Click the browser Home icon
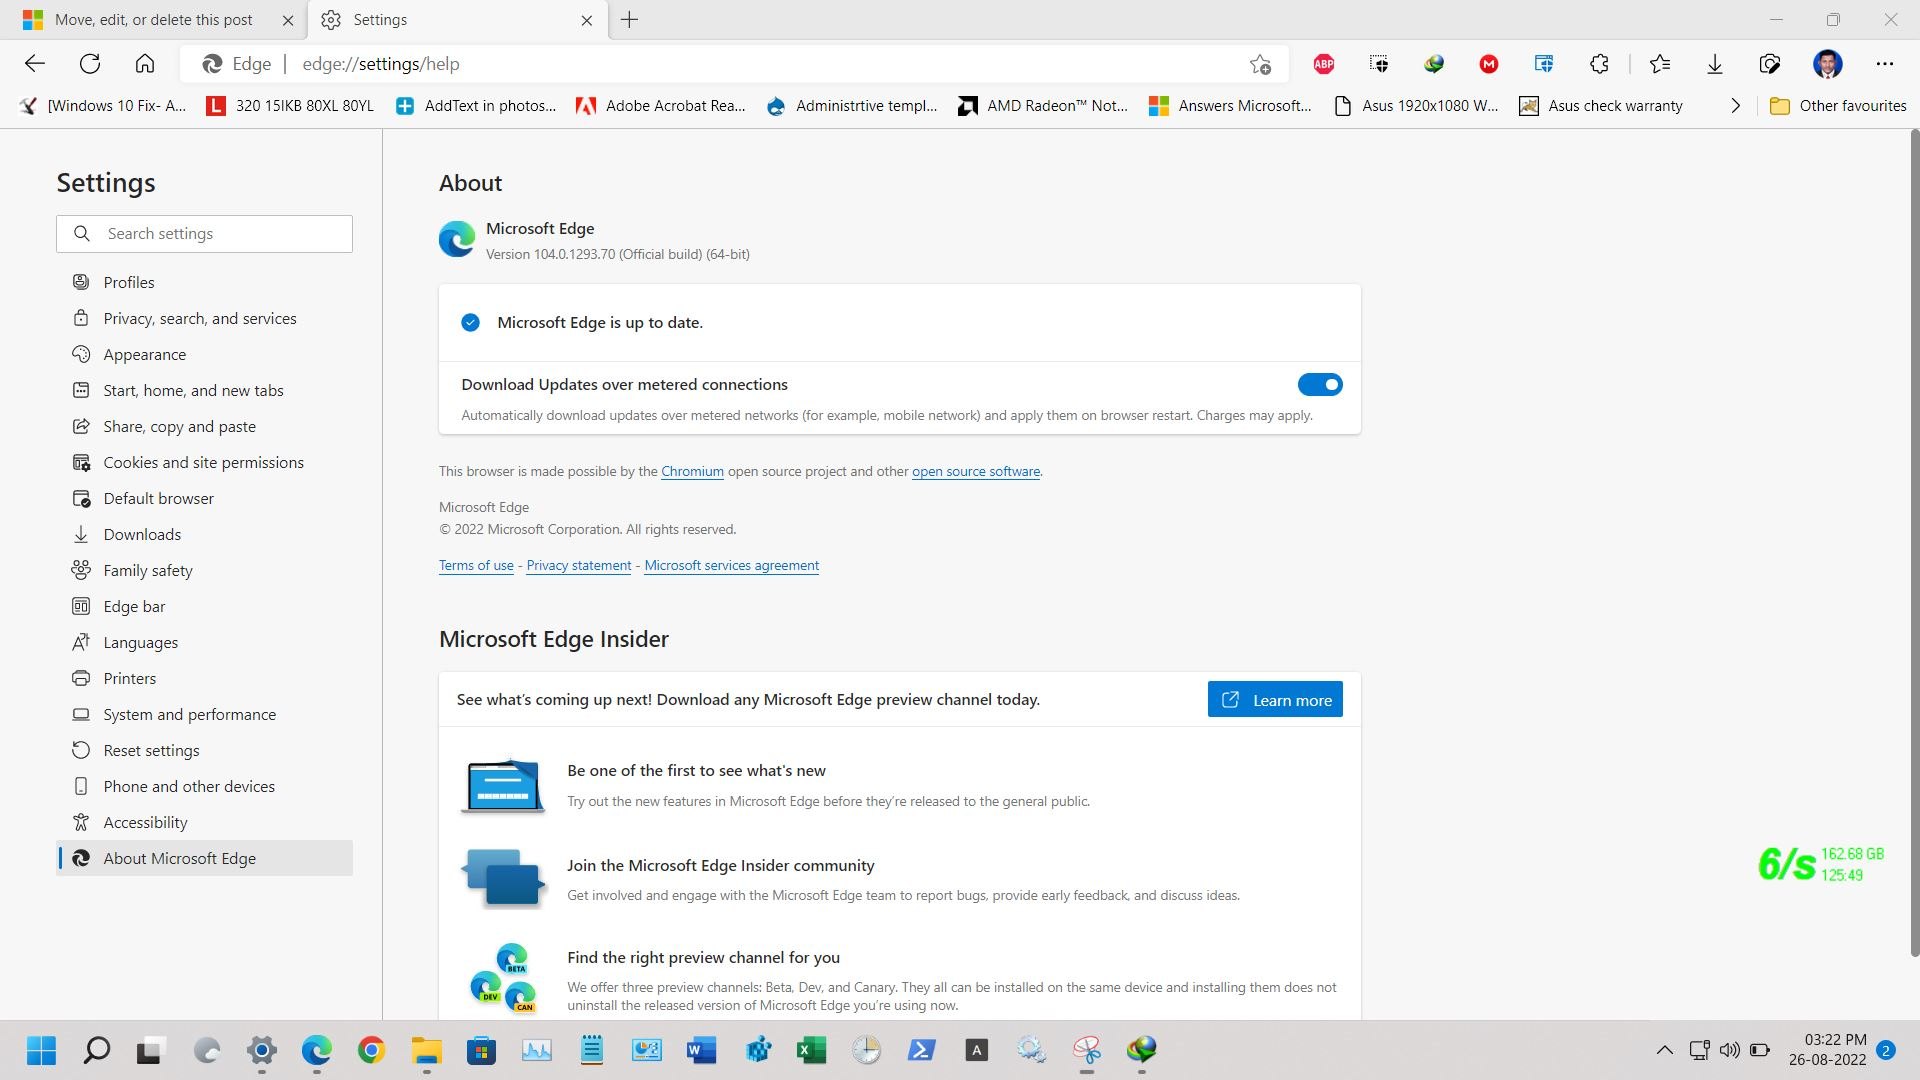 (x=145, y=64)
